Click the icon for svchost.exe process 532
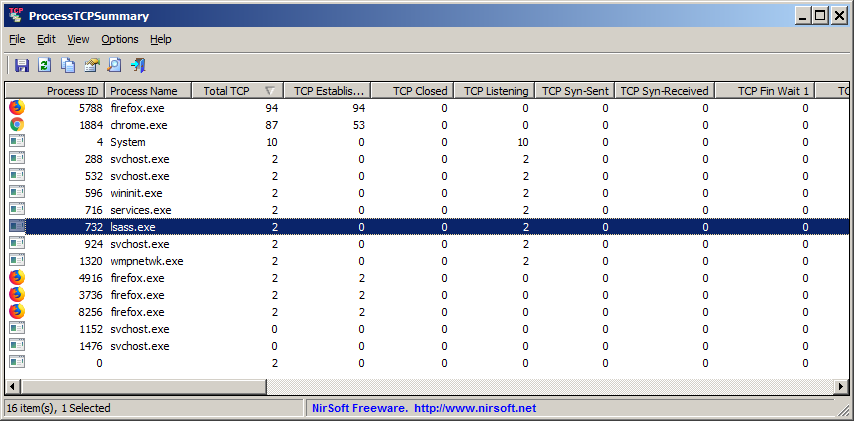This screenshot has height=421, width=854. tap(17, 175)
